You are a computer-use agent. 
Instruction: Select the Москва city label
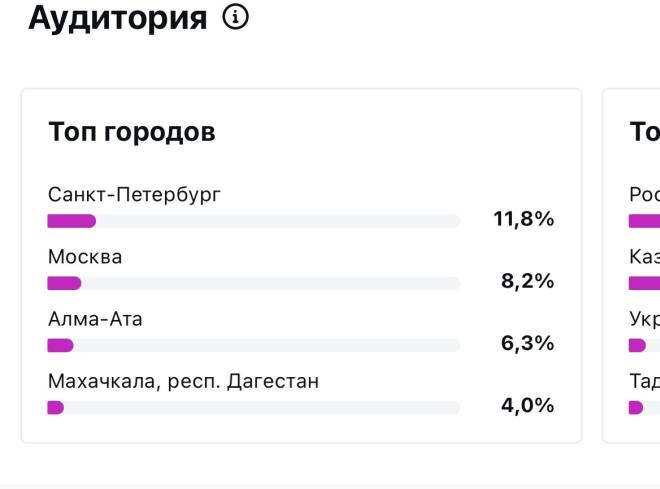85,257
